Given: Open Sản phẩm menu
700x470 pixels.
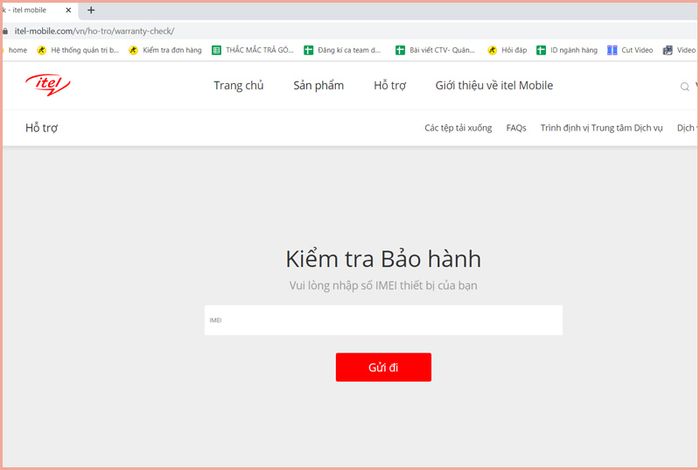Looking at the screenshot, I should pos(318,85).
